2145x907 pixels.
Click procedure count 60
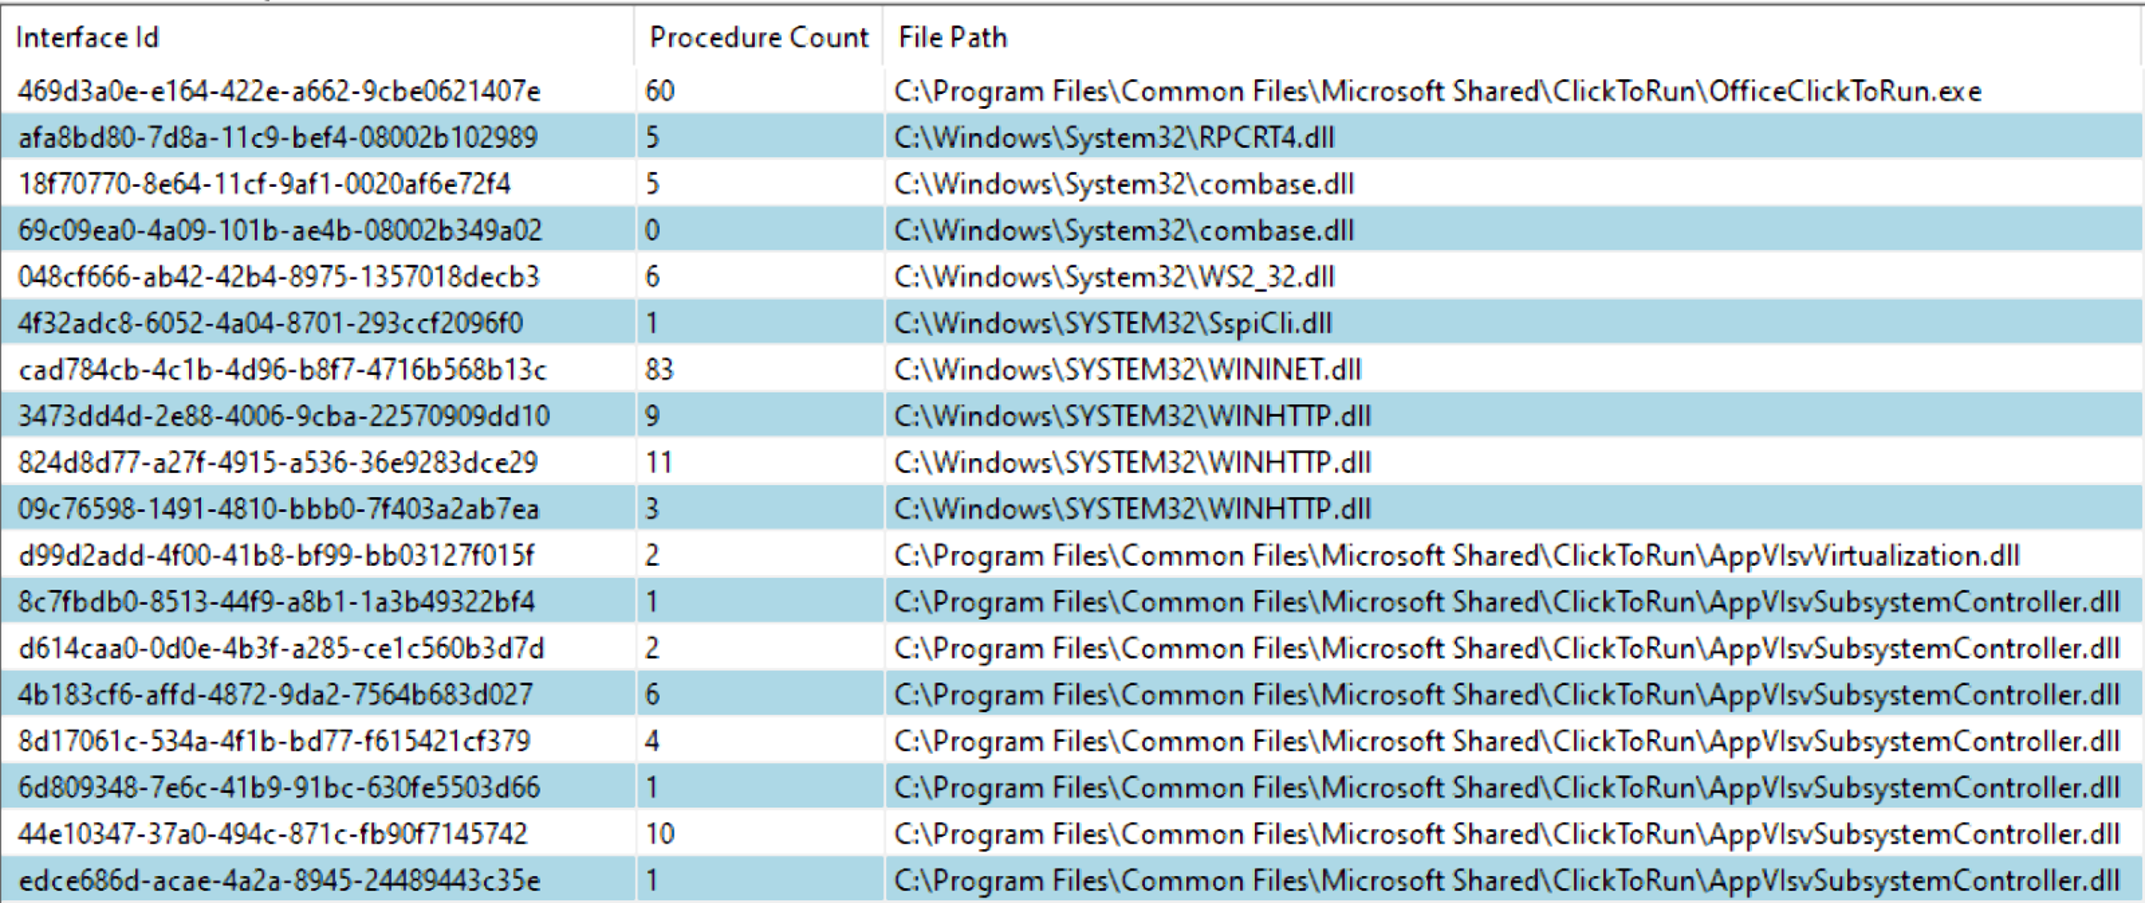pyautogui.click(x=660, y=91)
